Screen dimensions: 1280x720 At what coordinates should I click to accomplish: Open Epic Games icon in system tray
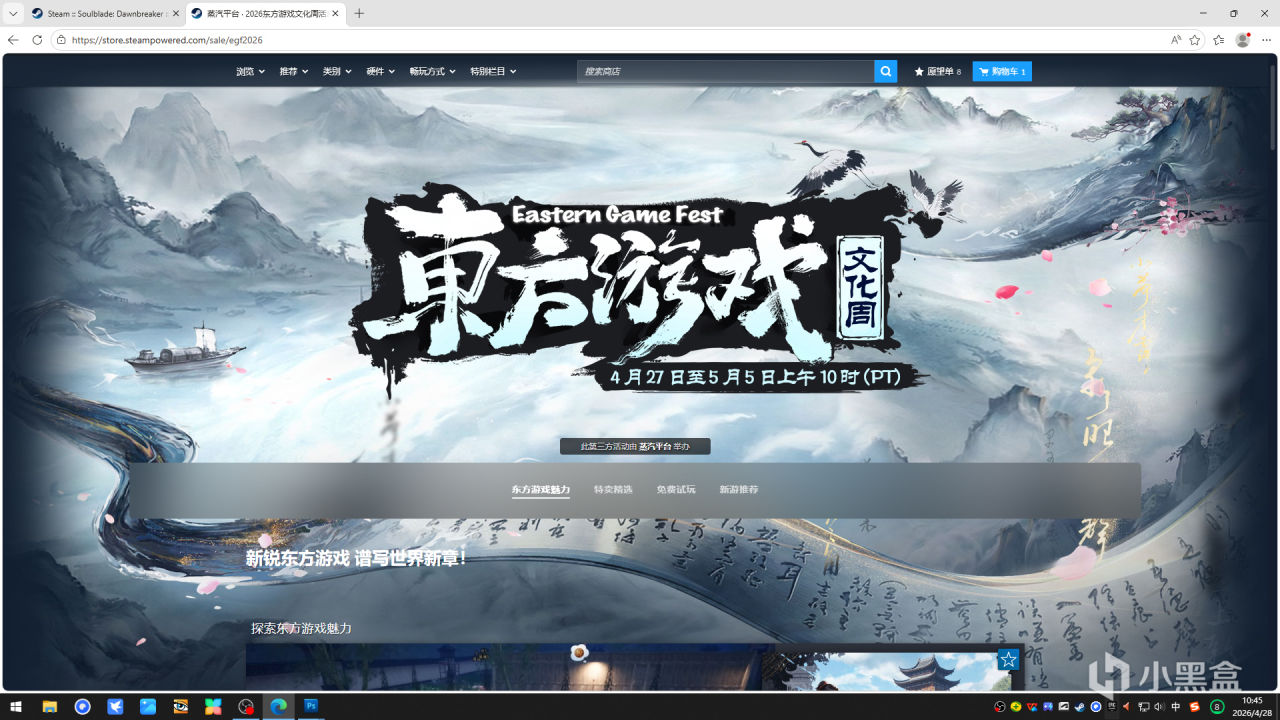pos(1112,707)
